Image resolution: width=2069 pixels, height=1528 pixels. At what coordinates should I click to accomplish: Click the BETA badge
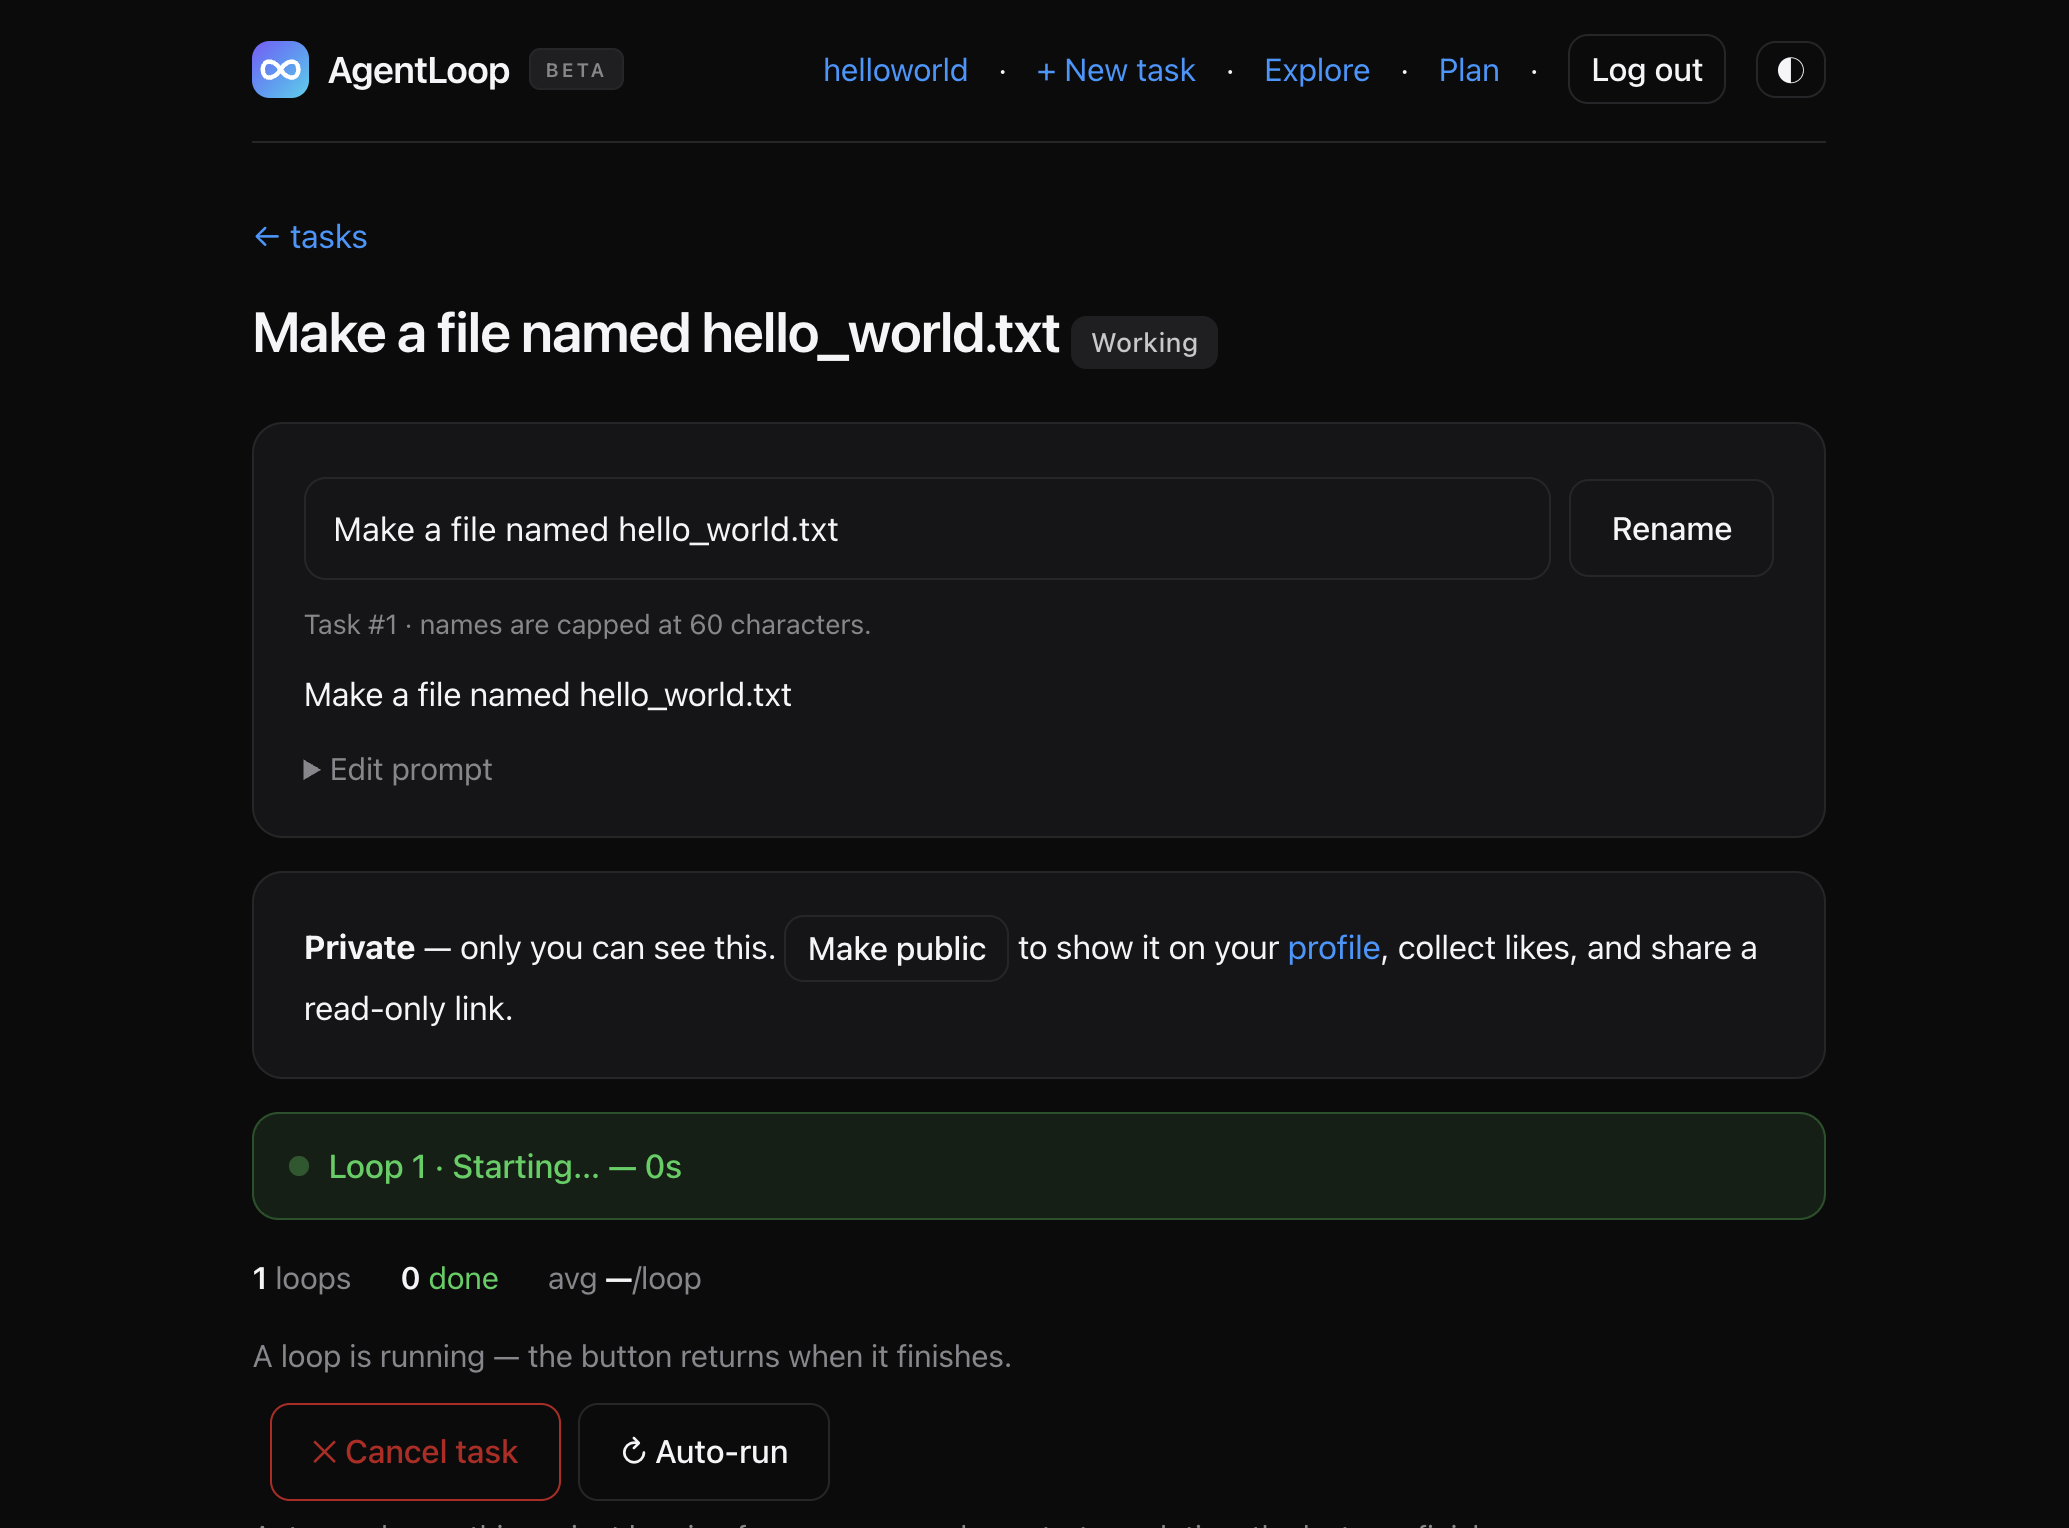point(576,70)
